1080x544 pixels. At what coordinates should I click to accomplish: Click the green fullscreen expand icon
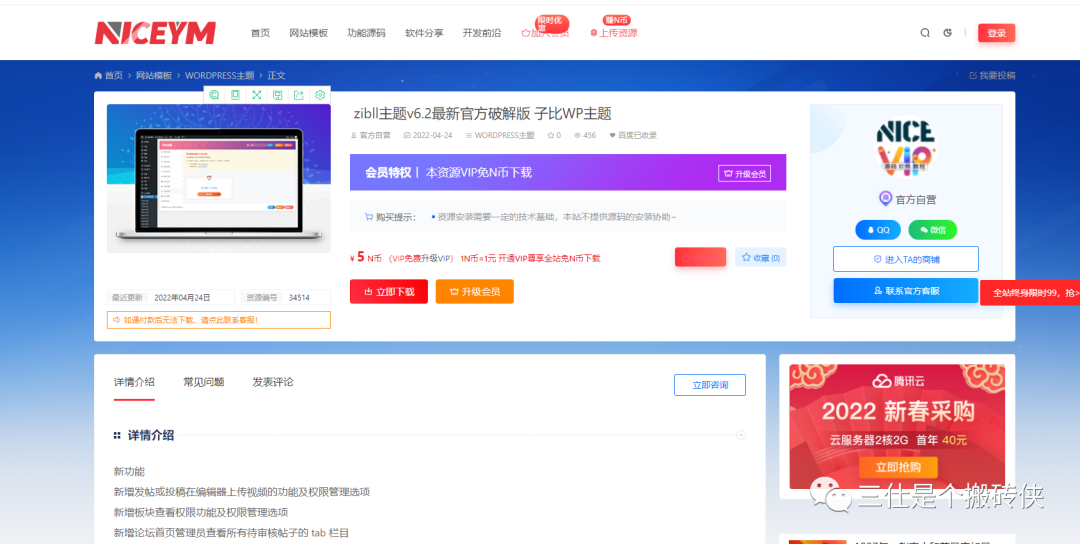257,95
